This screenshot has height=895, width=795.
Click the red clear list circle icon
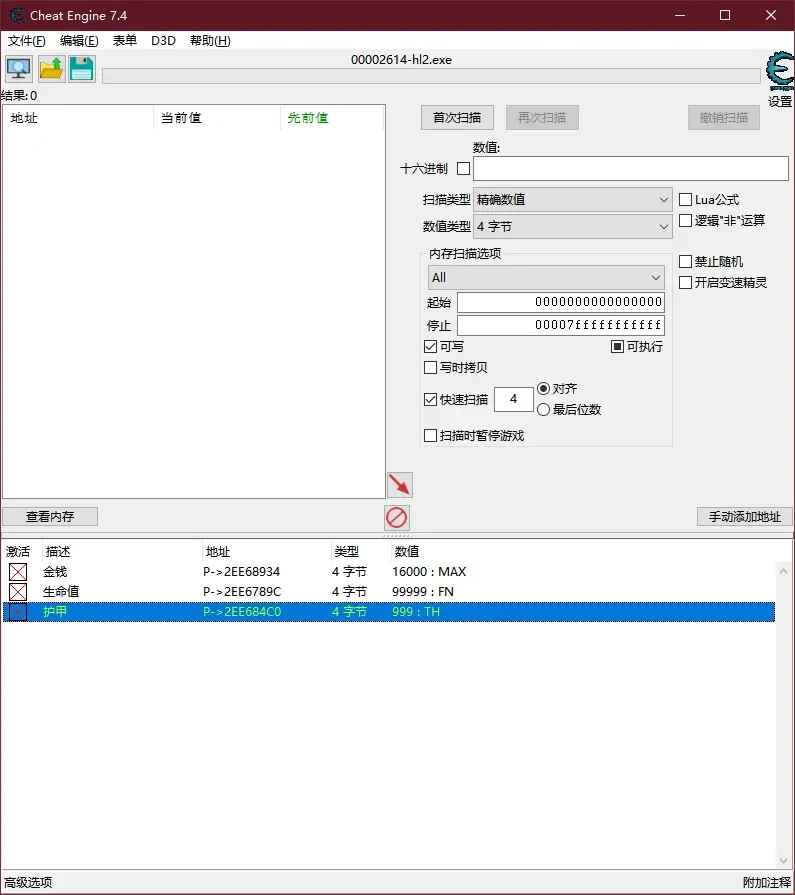[x=397, y=518]
